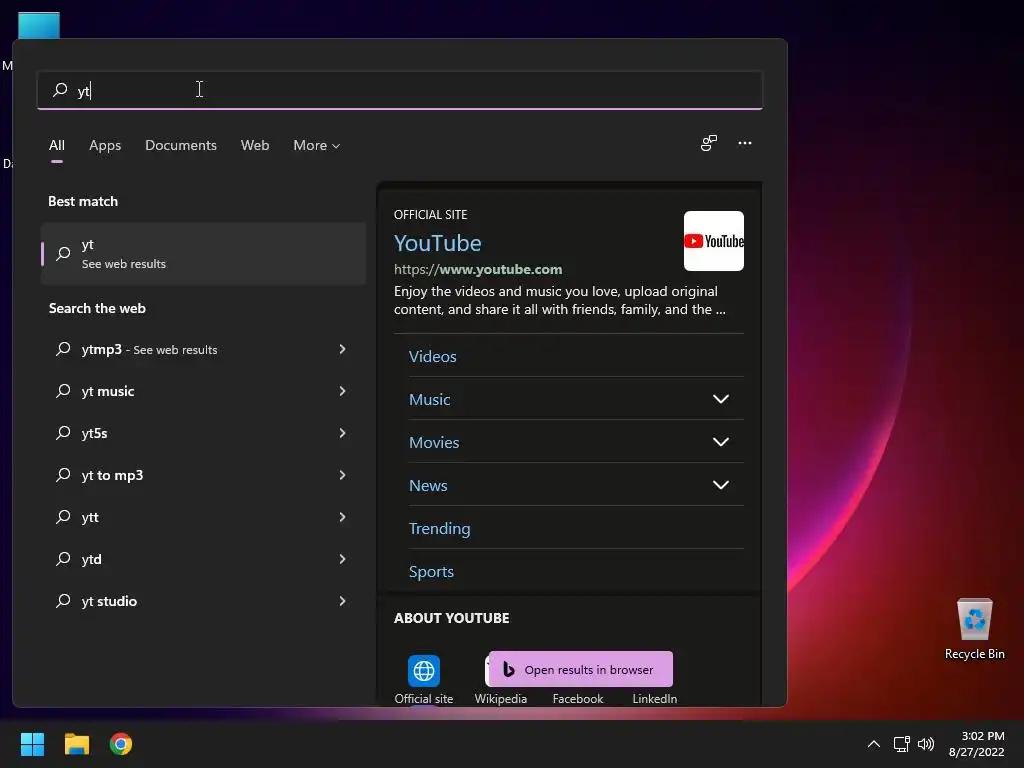Click search icon beside ytt suggestion
This screenshot has height=768, width=1024.
tap(63, 517)
